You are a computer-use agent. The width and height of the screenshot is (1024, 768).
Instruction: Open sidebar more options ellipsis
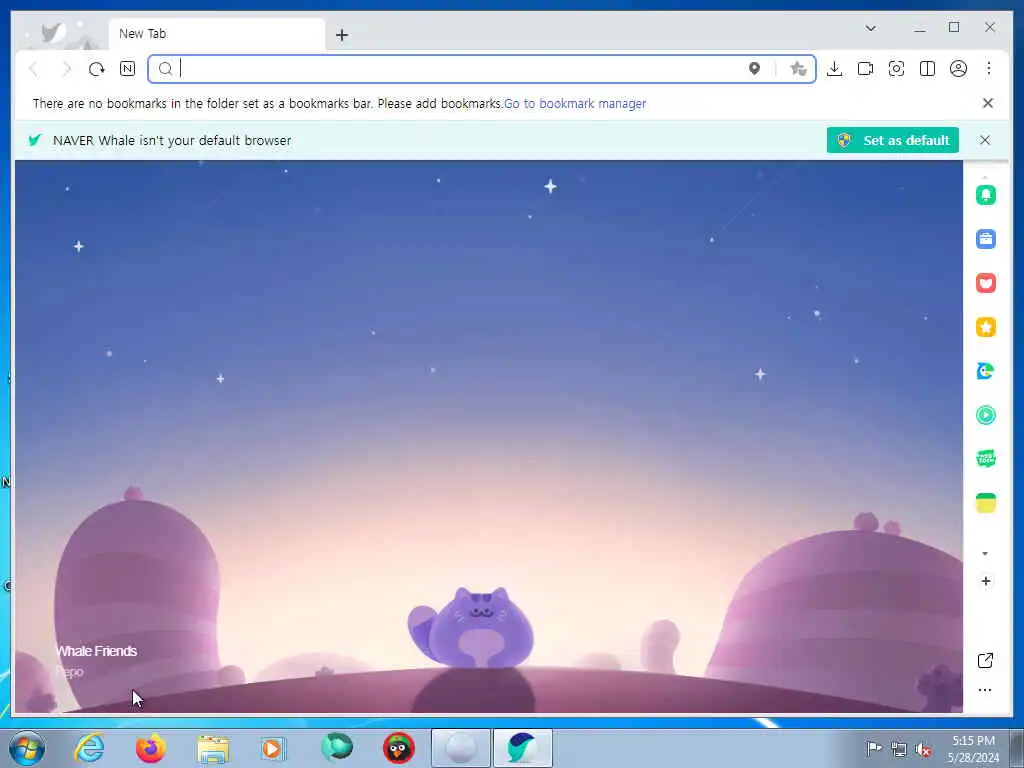click(985, 690)
